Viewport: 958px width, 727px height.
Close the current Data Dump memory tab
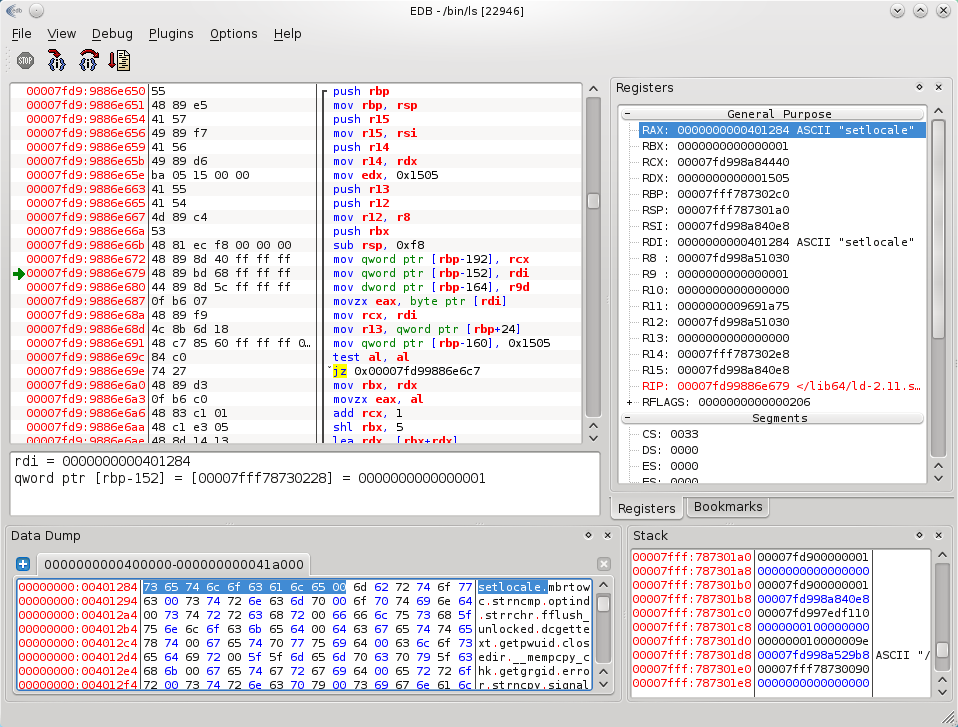[x=603, y=564]
